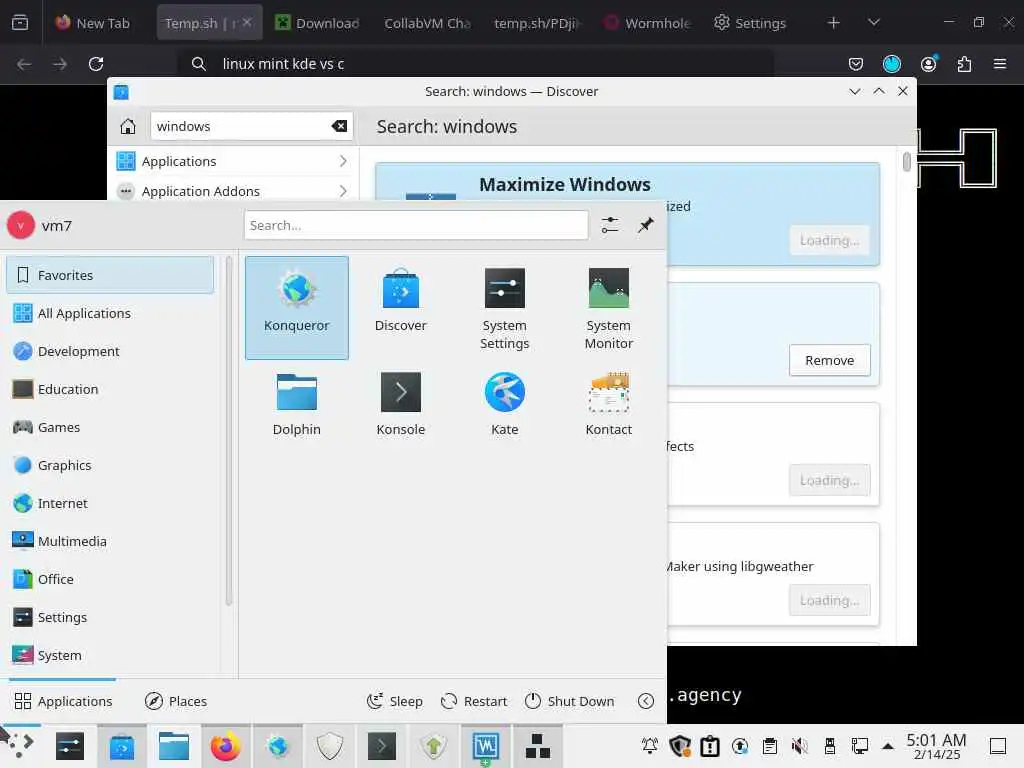Switch to the Wormhole browser tab
This screenshot has height=768, width=1024.
click(647, 23)
